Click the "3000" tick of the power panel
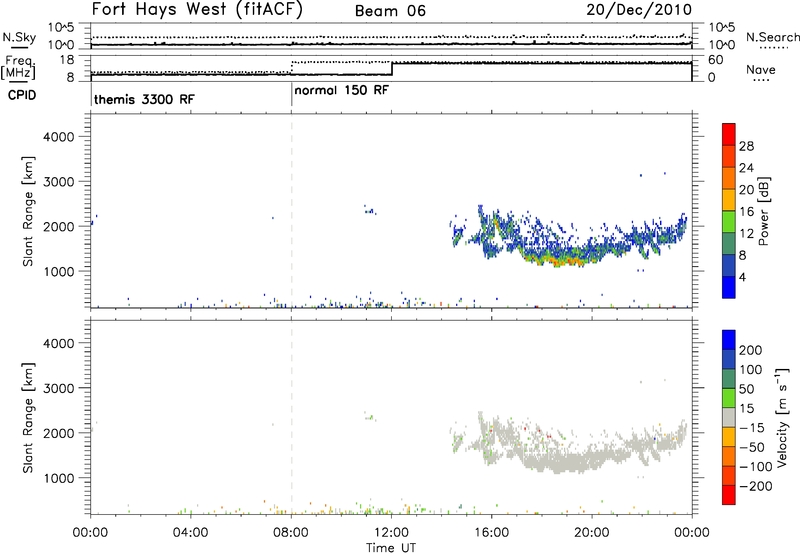 [x=59, y=182]
